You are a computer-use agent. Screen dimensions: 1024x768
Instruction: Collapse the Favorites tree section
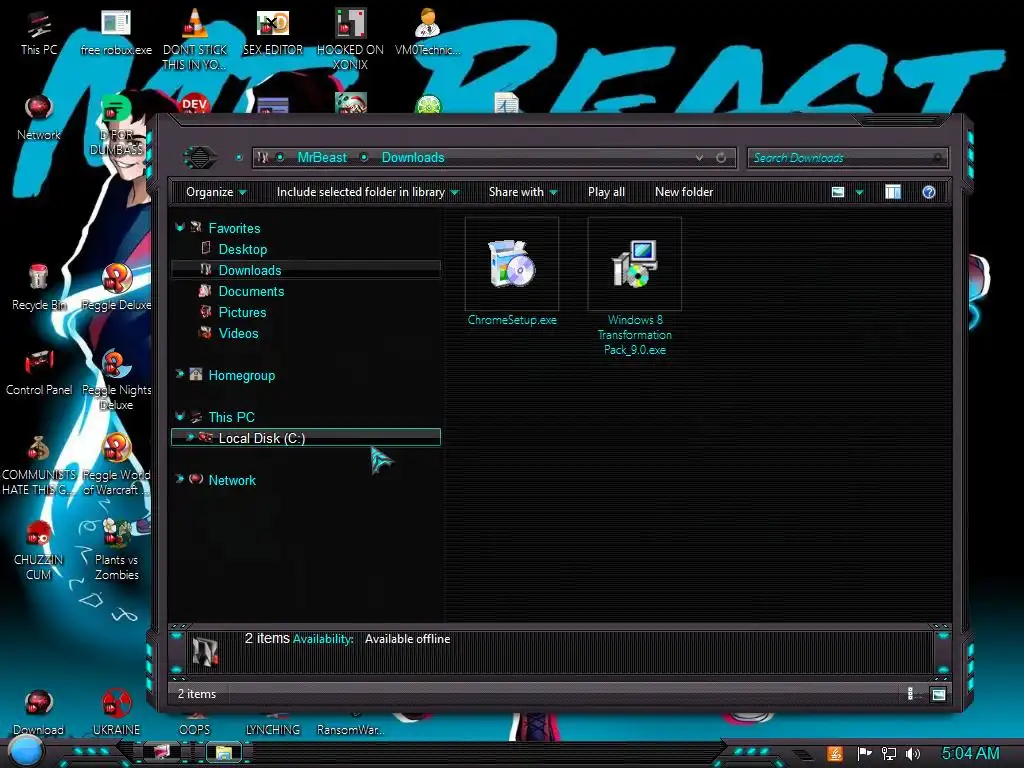180,228
